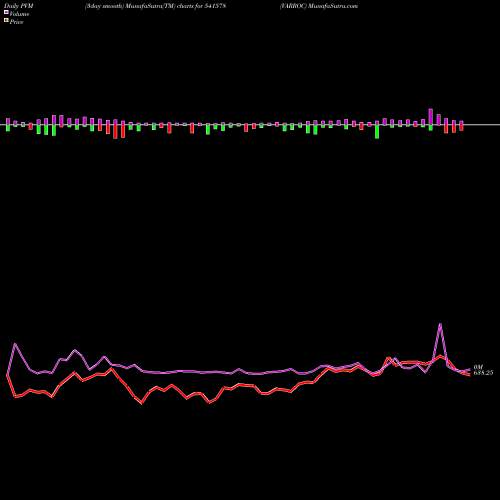Select the 'Volume' legend label

point(19,14)
